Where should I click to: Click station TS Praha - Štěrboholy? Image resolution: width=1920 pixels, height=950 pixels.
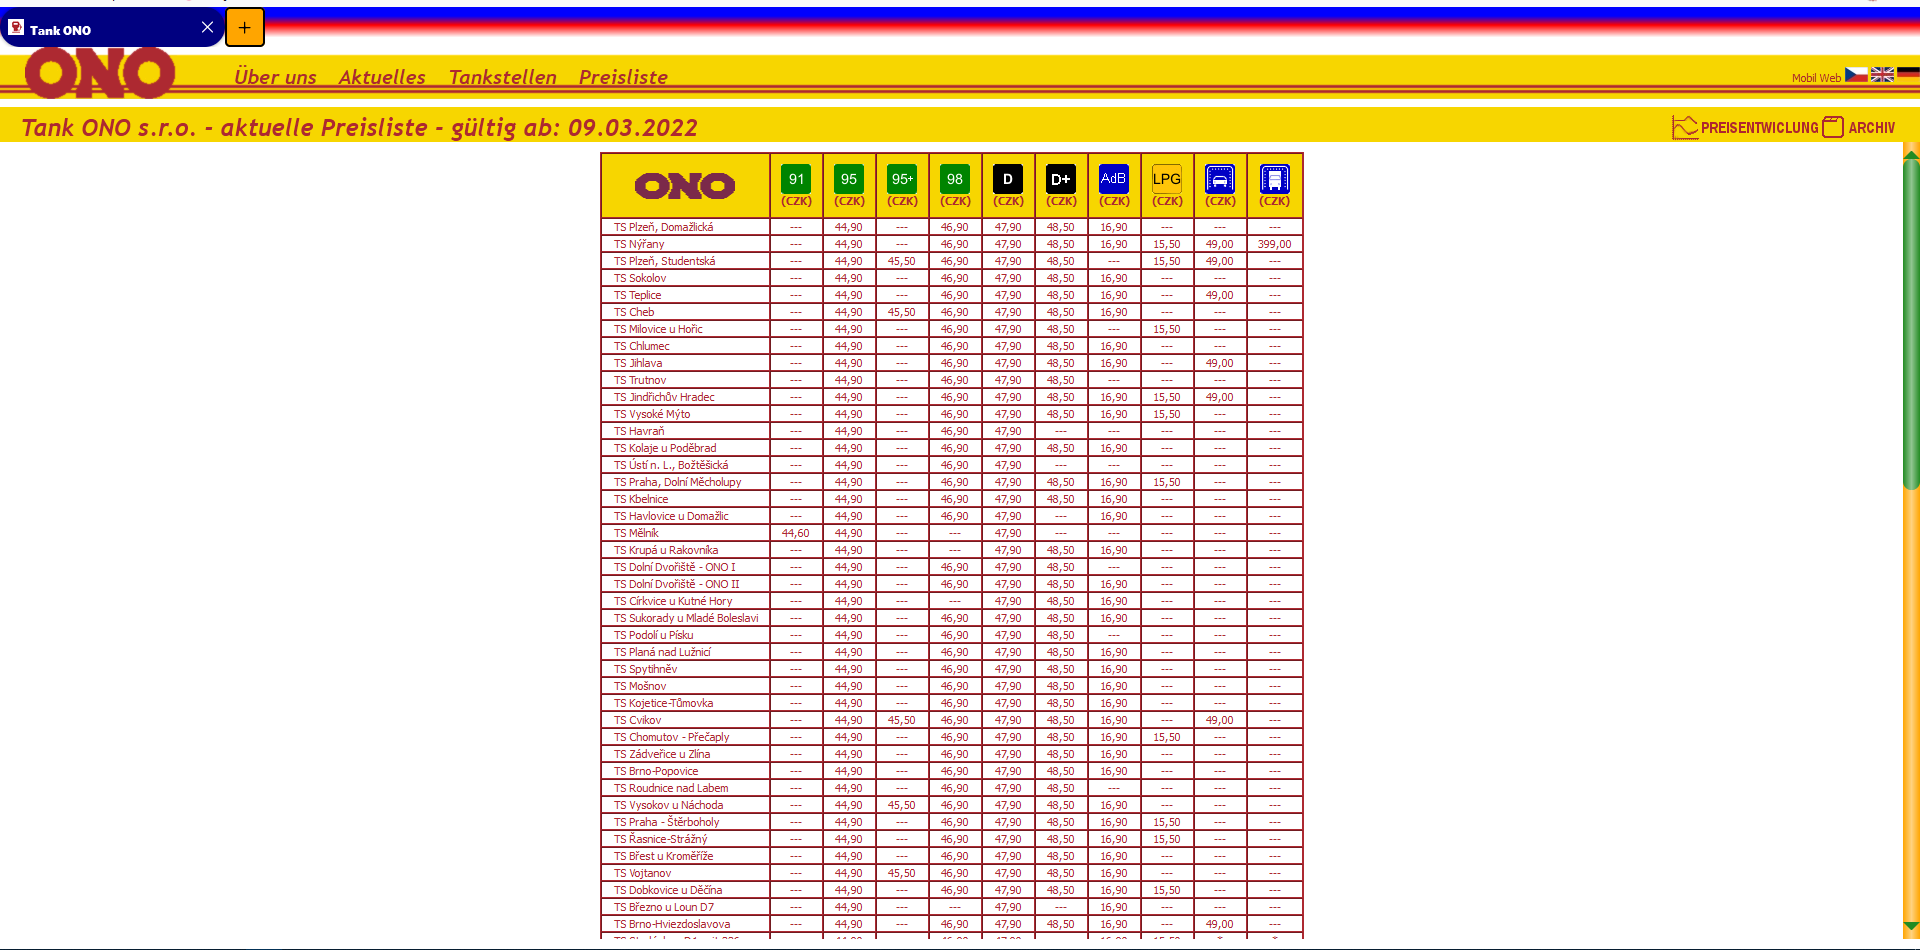(x=666, y=822)
